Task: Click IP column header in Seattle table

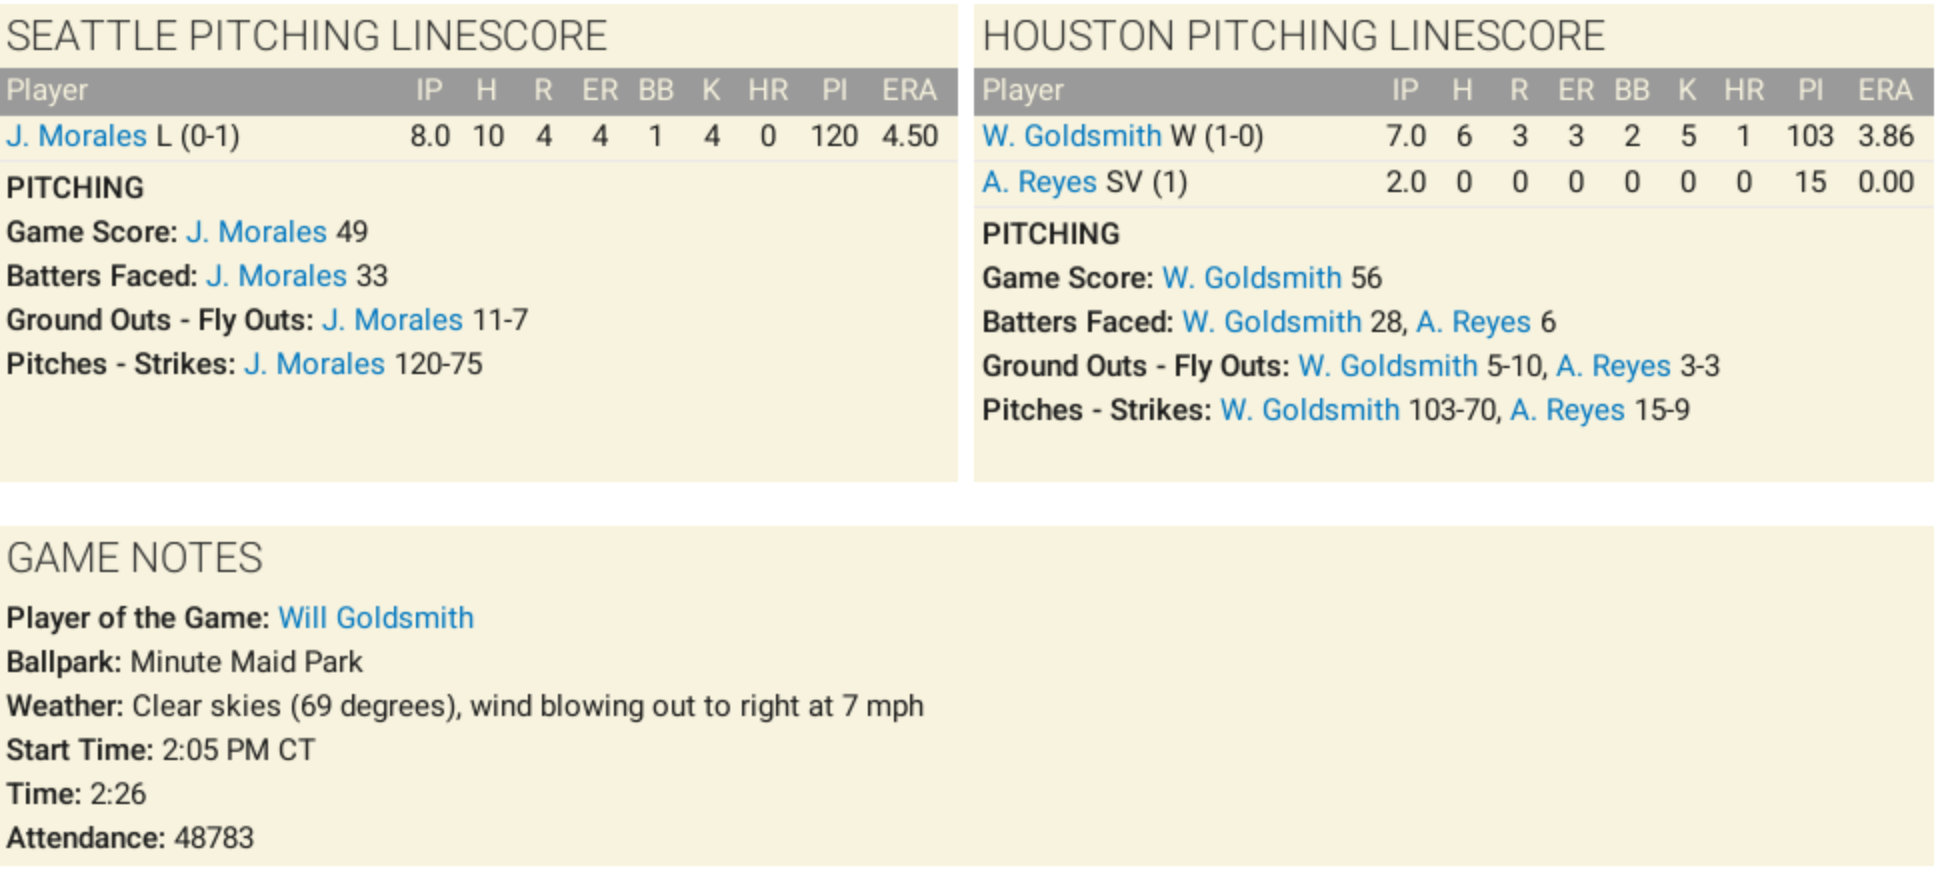Action: click(x=429, y=91)
